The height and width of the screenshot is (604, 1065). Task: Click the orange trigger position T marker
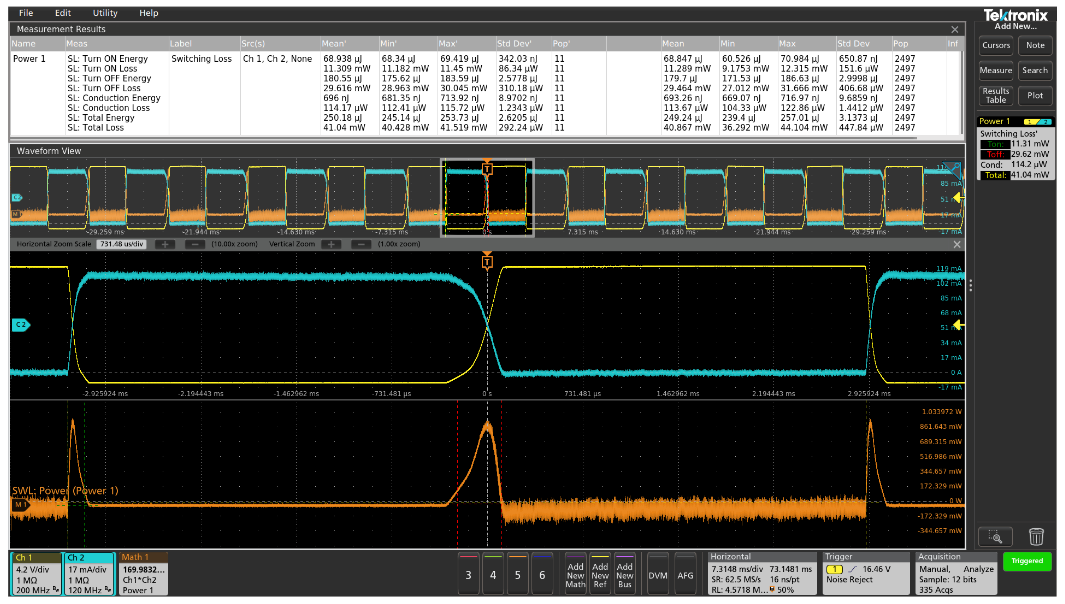point(487,262)
